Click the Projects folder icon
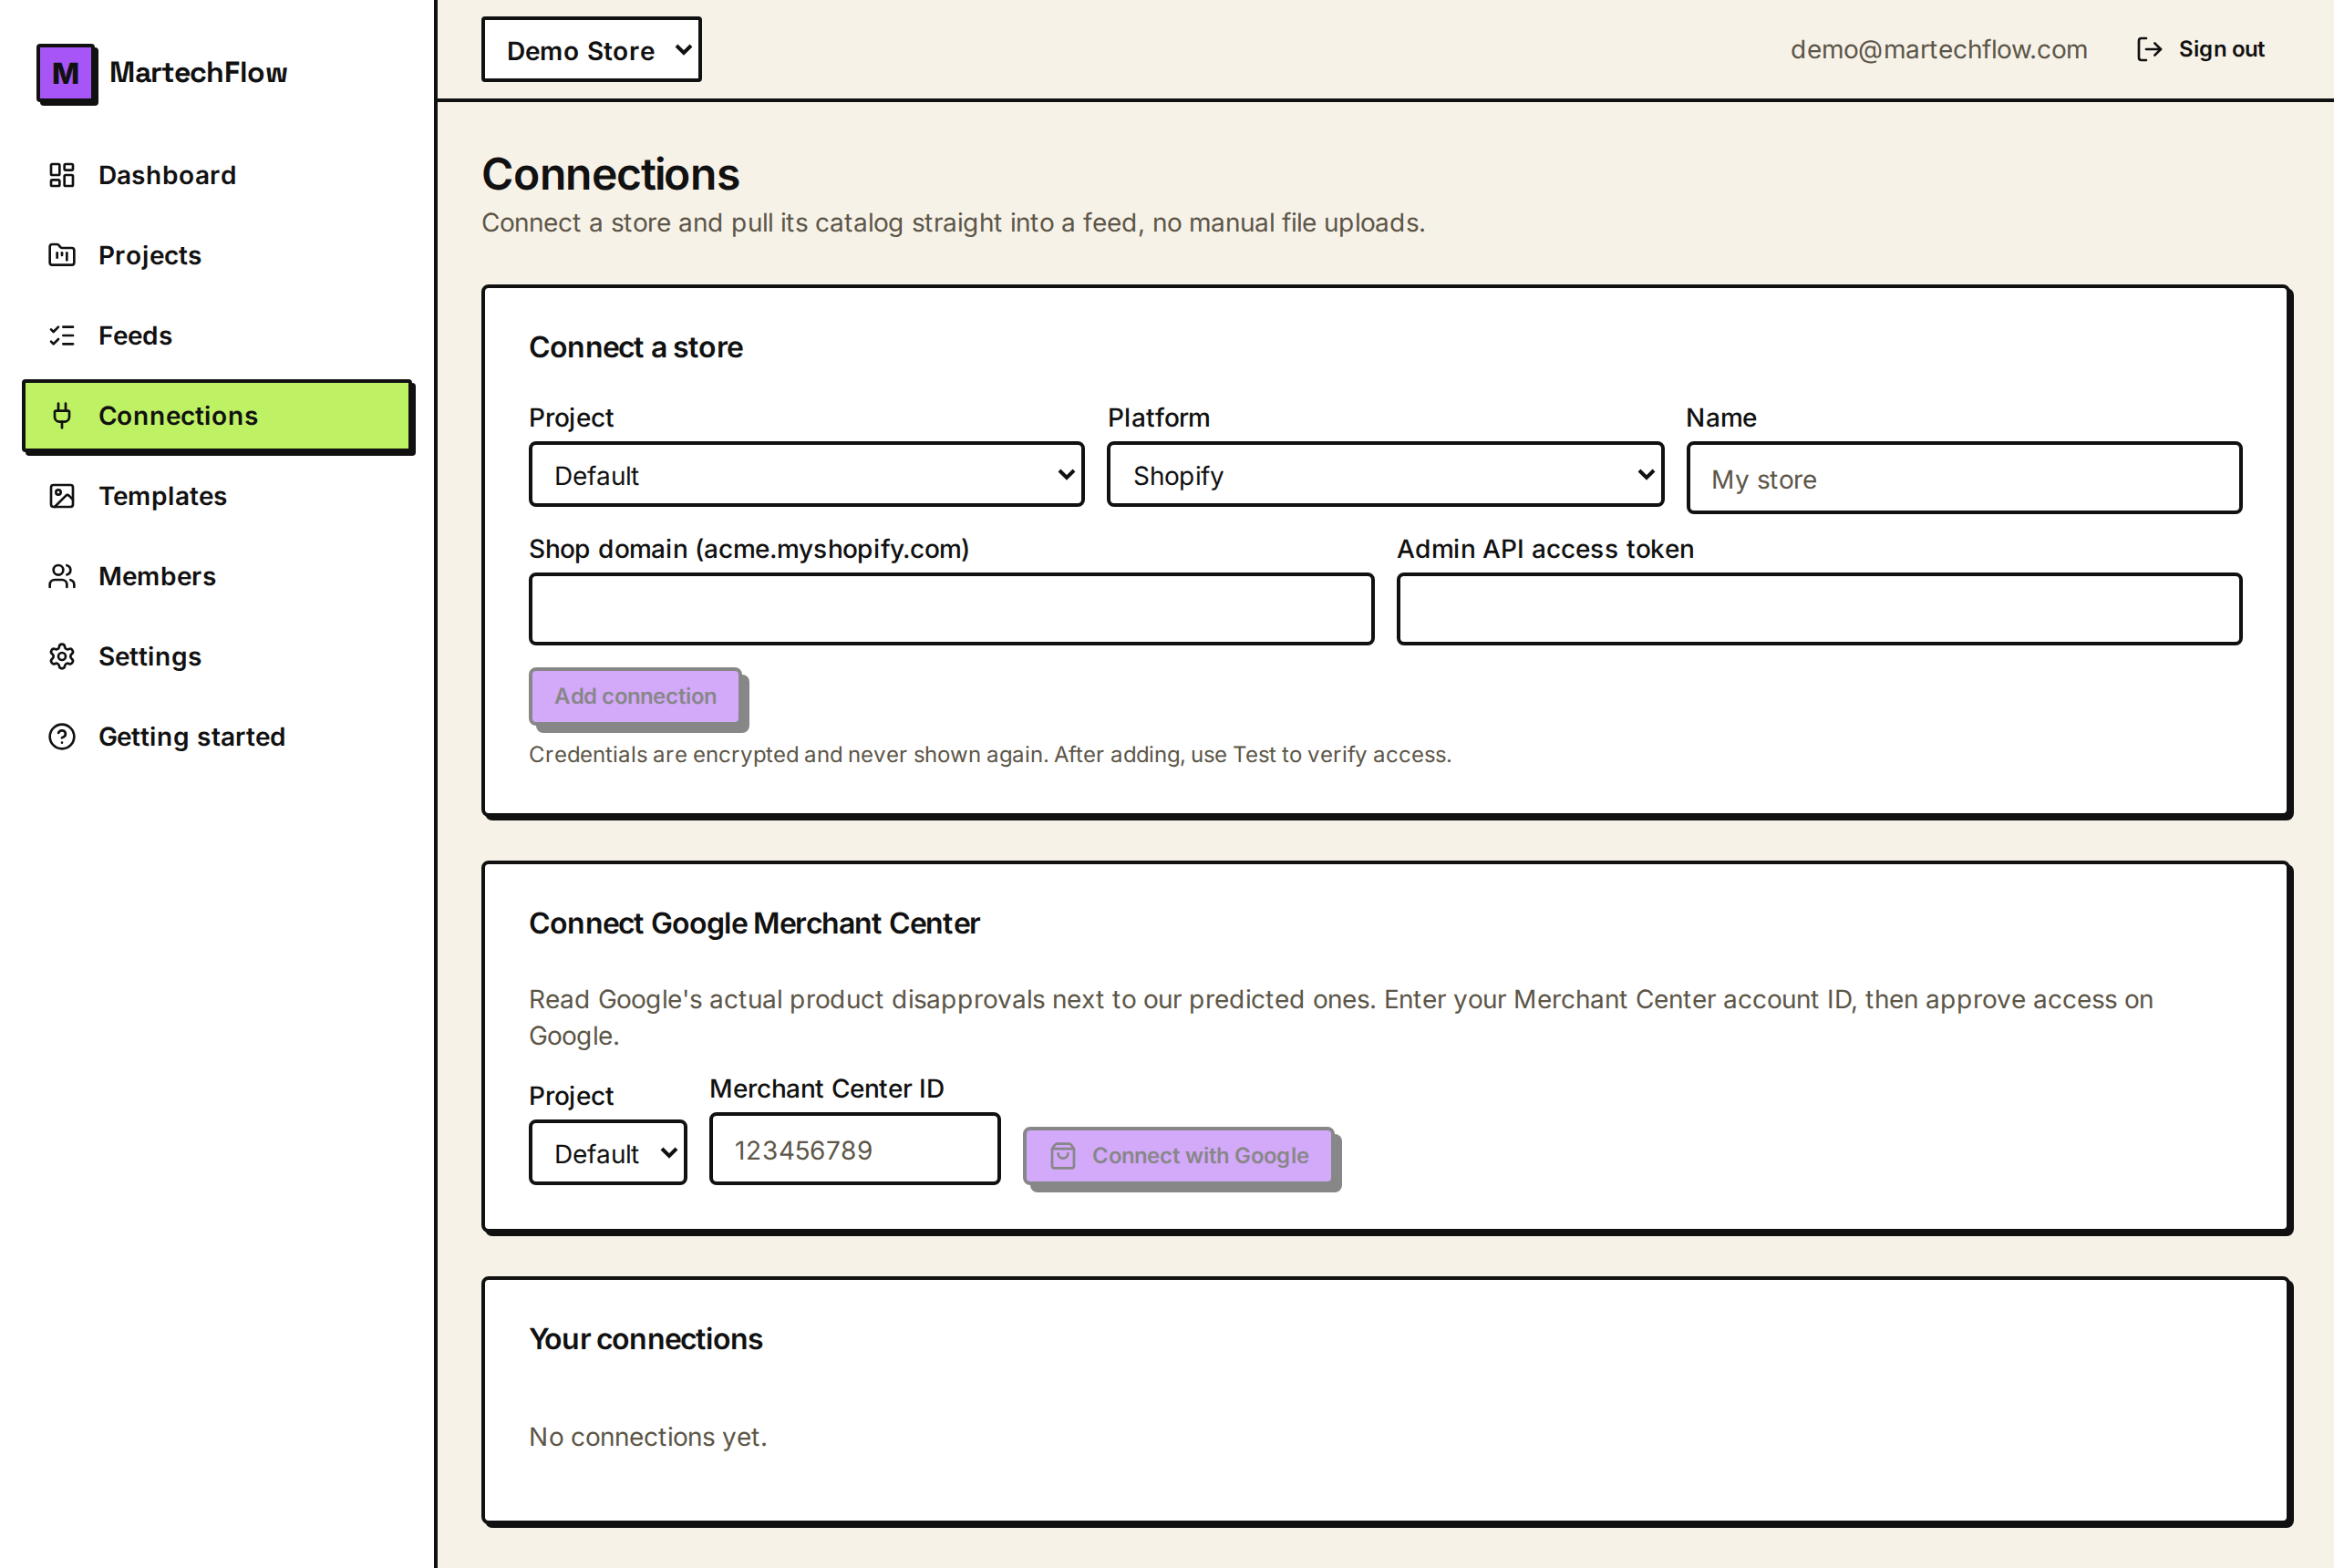This screenshot has height=1568, width=2334. click(x=62, y=255)
